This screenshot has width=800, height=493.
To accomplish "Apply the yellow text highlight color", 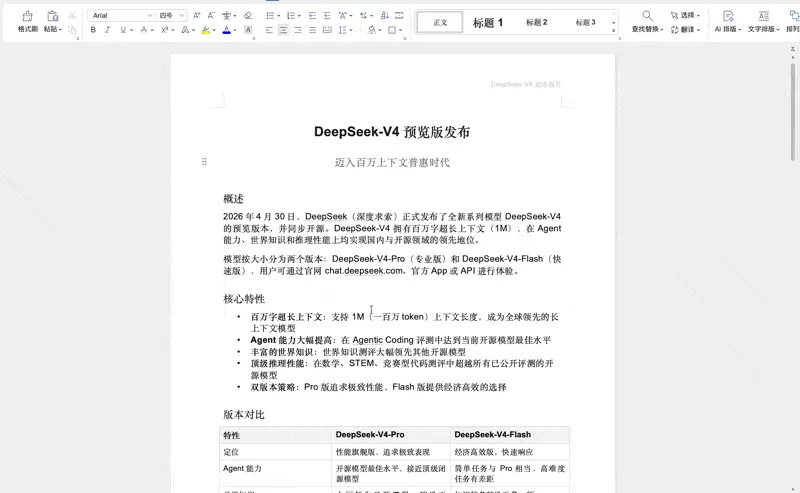I will (206, 30).
